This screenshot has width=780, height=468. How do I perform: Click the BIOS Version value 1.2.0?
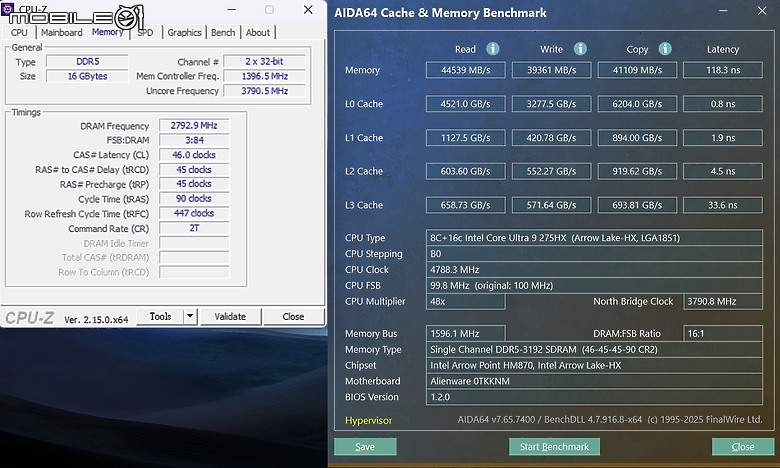click(x=594, y=397)
